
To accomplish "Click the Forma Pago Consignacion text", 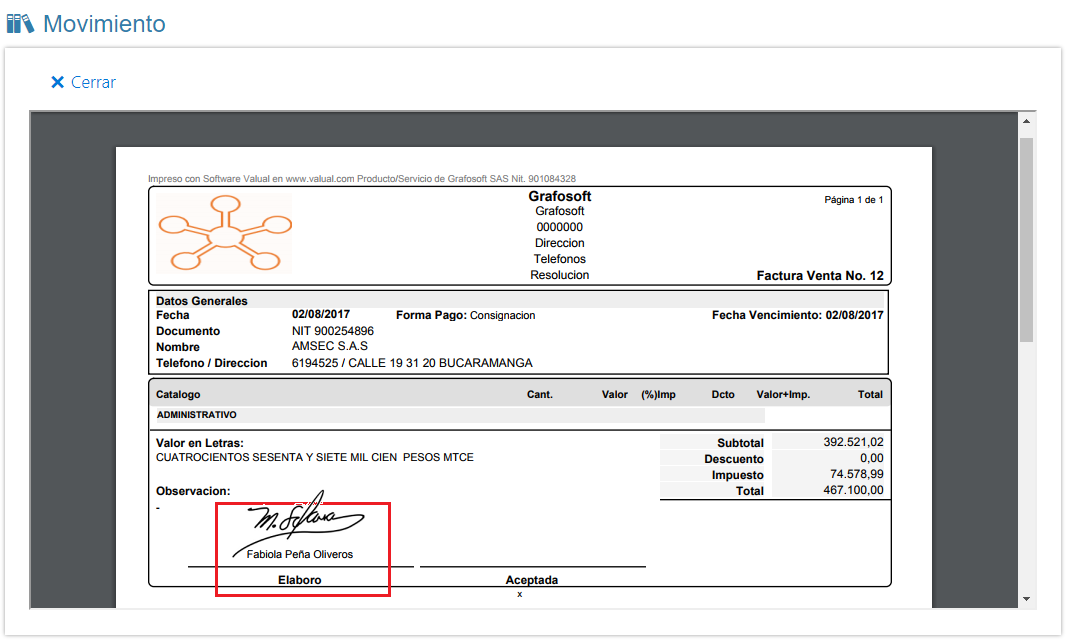I will point(466,315).
